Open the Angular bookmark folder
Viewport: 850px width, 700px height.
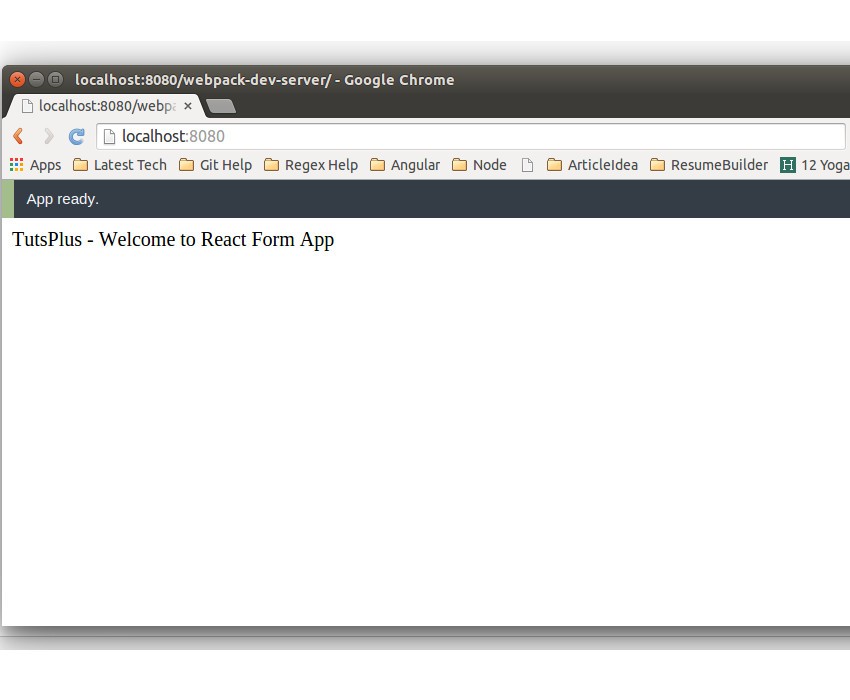click(x=405, y=165)
